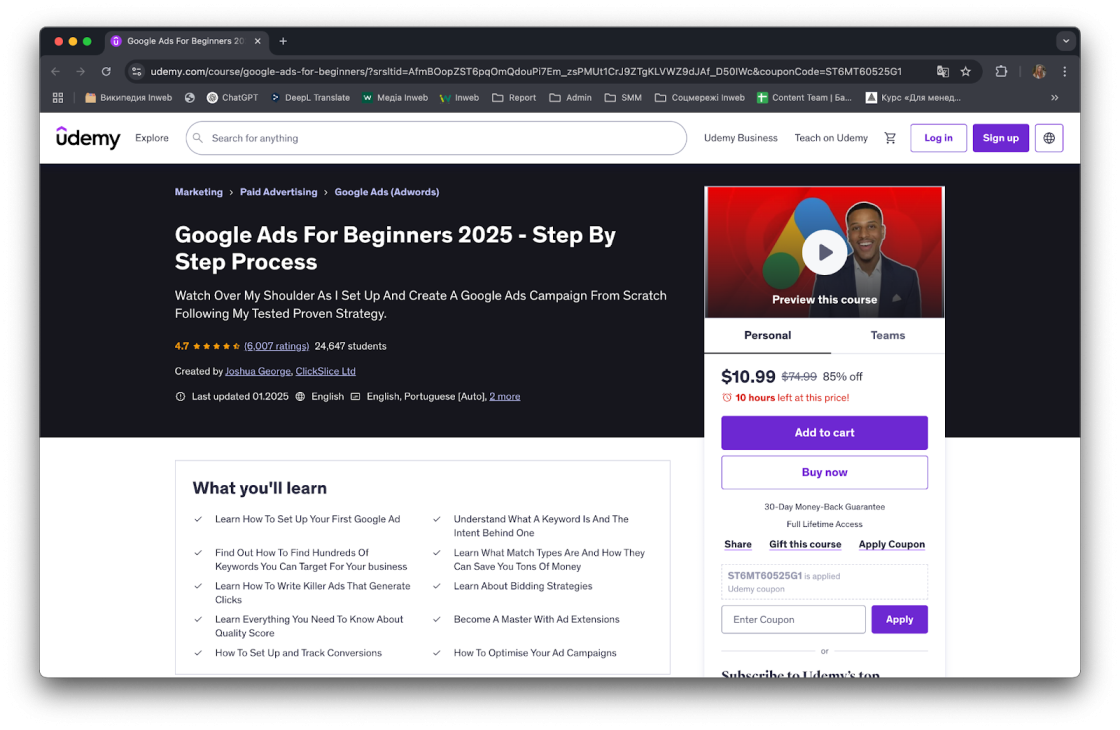Switch to the Personal tab
Viewport: 1120px width, 730px height.
[767, 336]
